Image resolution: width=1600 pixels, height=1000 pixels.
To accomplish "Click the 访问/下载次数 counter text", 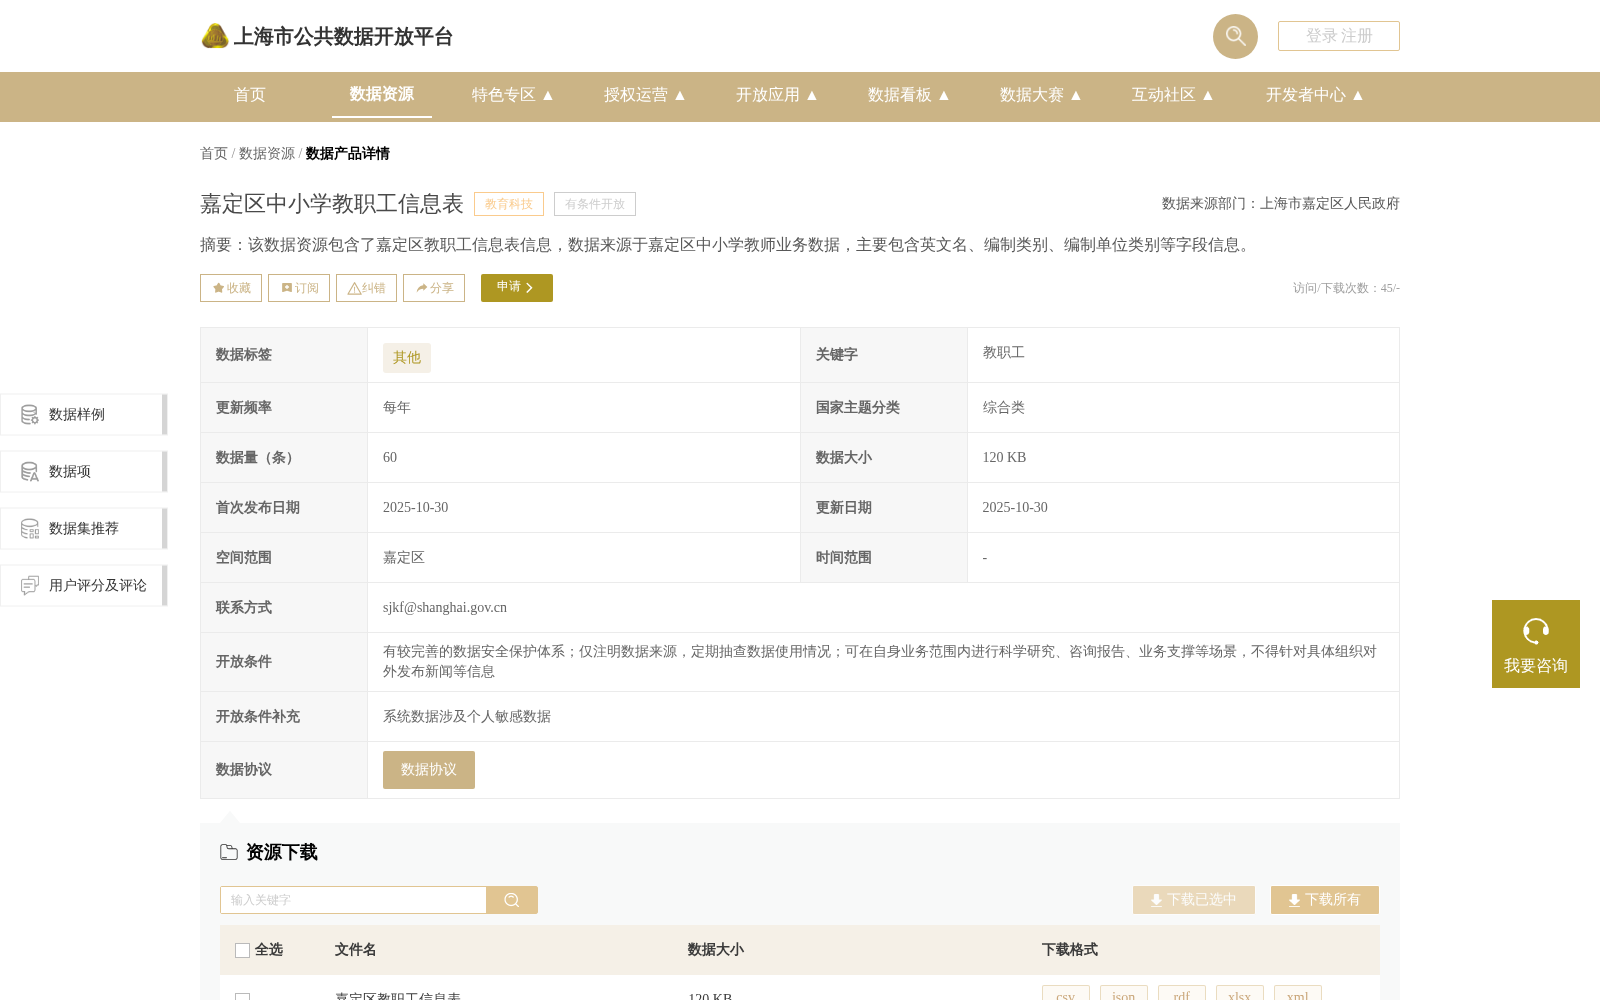I will [x=1346, y=288].
